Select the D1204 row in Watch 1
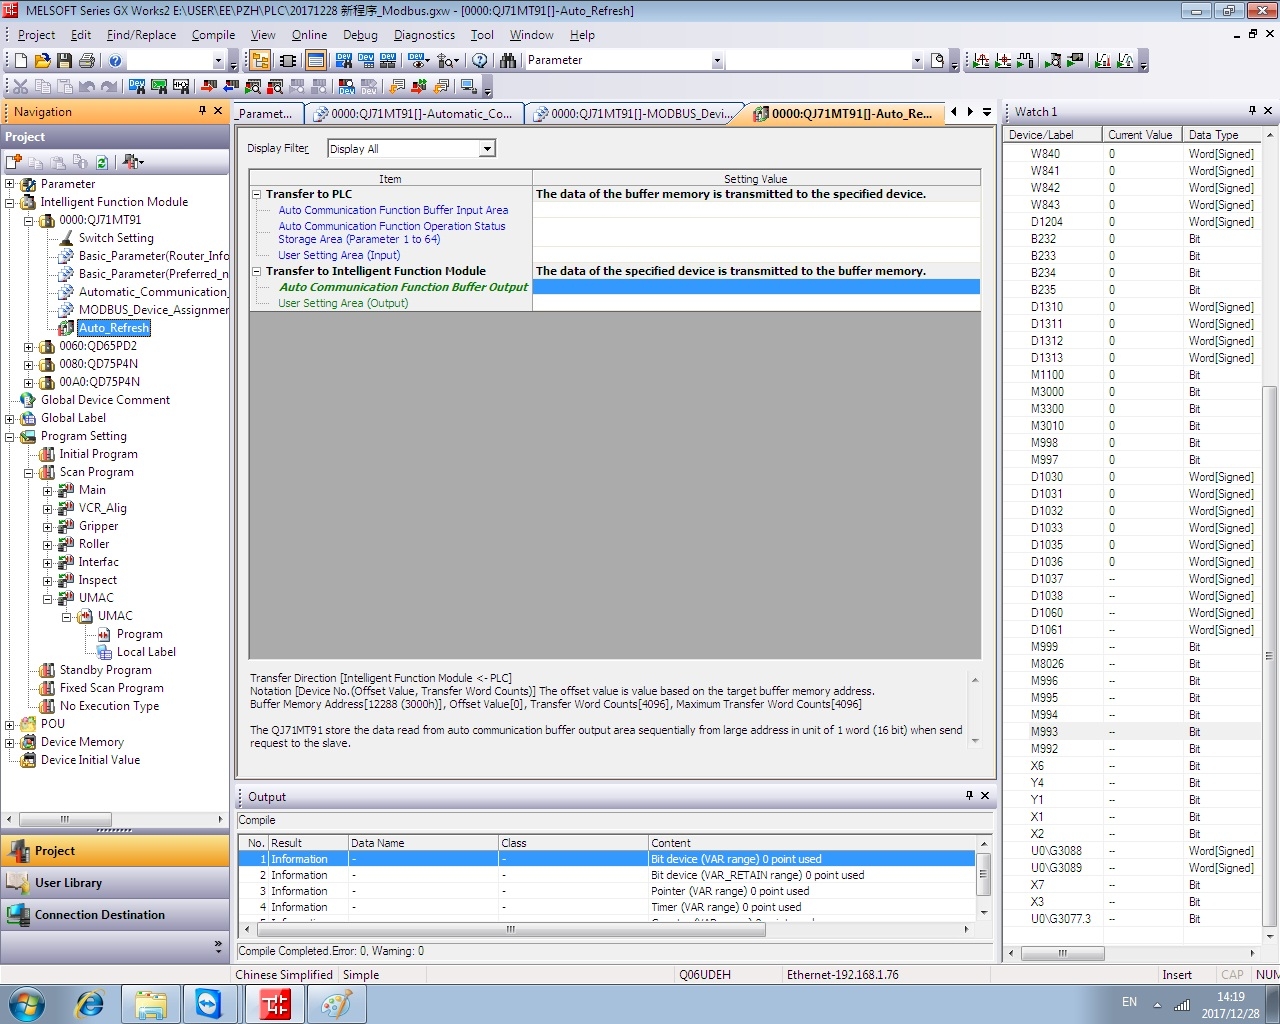Image resolution: width=1280 pixels, height=1024 pixels. click(x=1132, y=222)
